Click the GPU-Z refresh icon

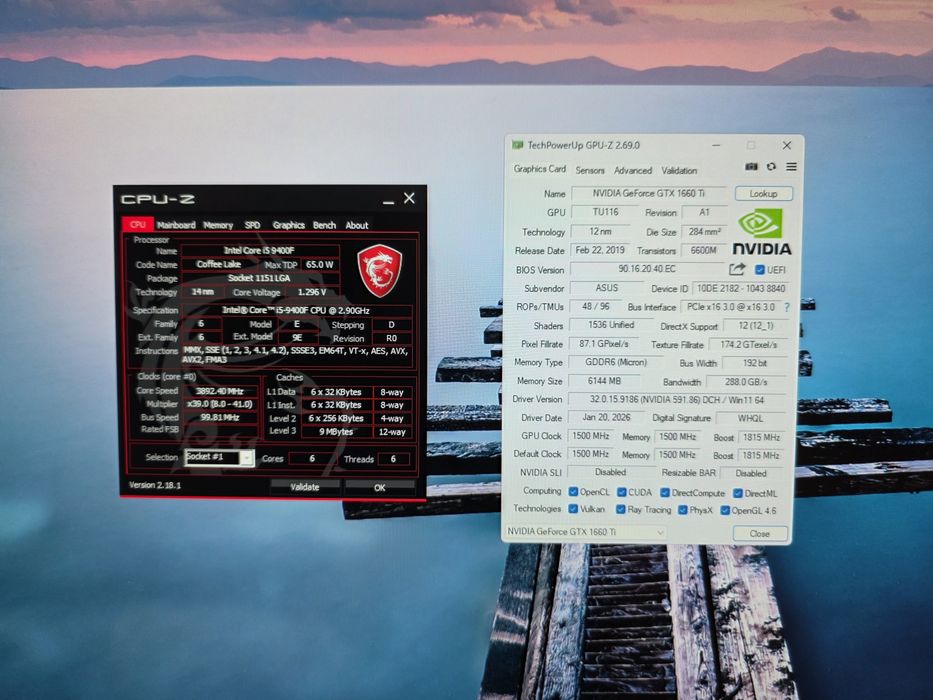[x=771, y=167]
